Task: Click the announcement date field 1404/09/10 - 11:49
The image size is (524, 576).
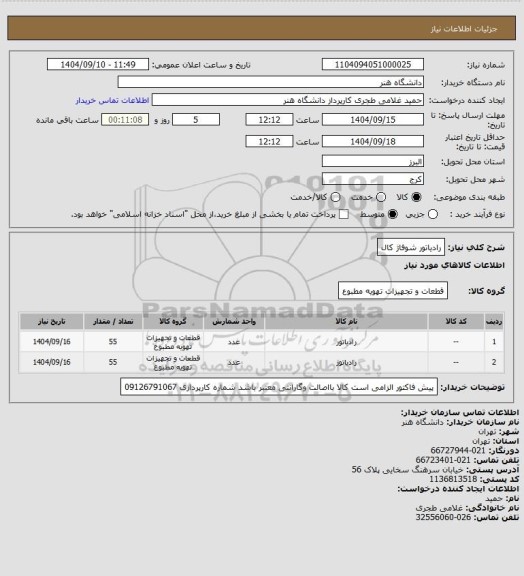Action: (98, 65)
